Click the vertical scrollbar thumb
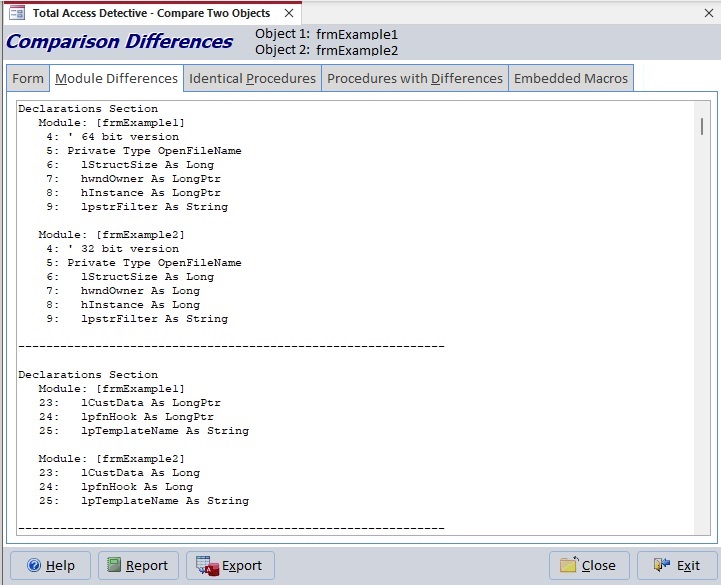 [702, 126]
